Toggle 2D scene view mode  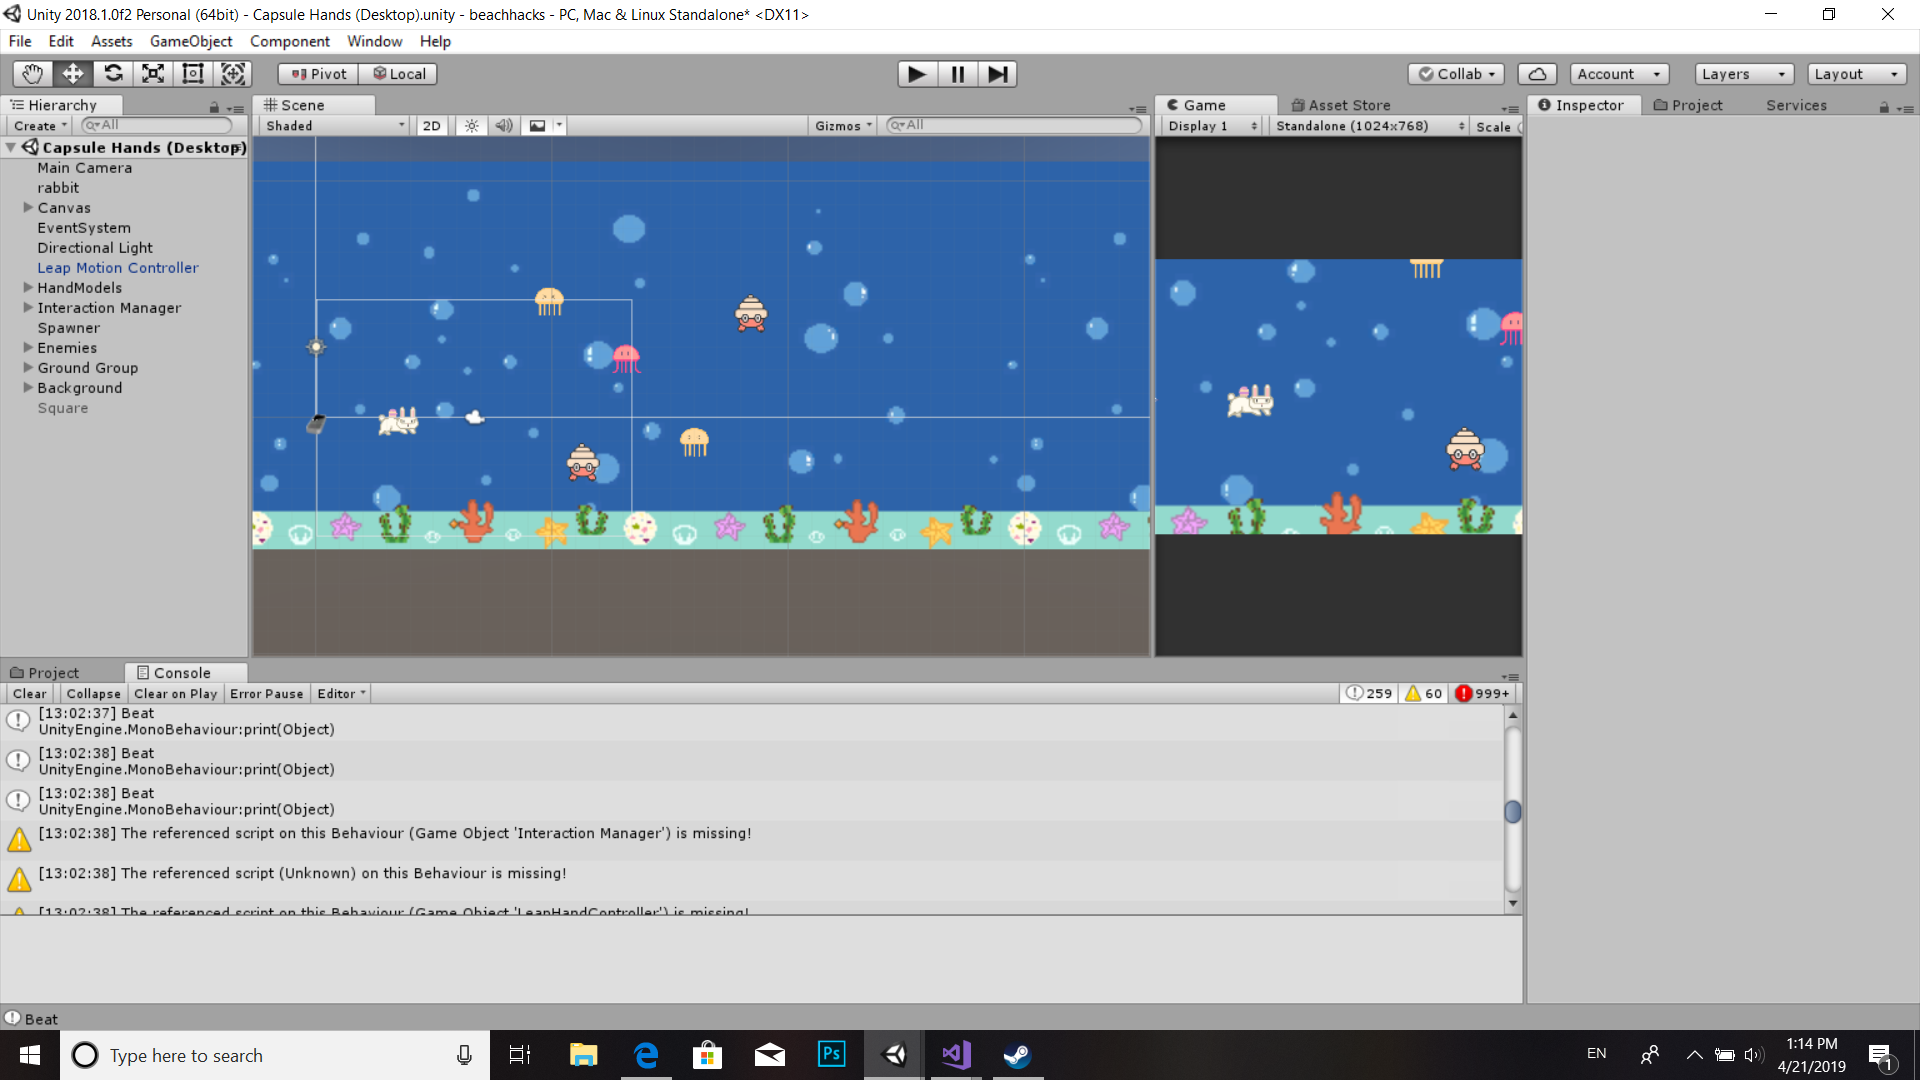(x=431, y=126)
